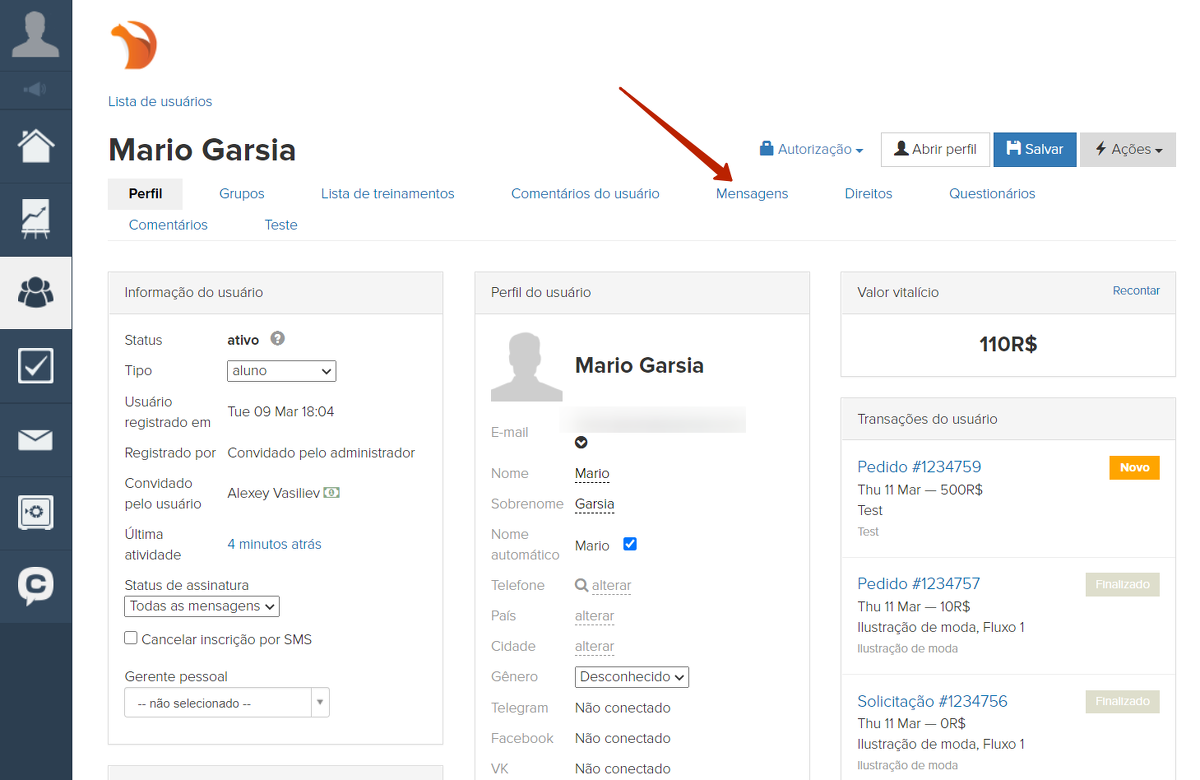Screen dimensions: 1200x780
Task: Click the status help question mark icon
Action: pos(278,339)
